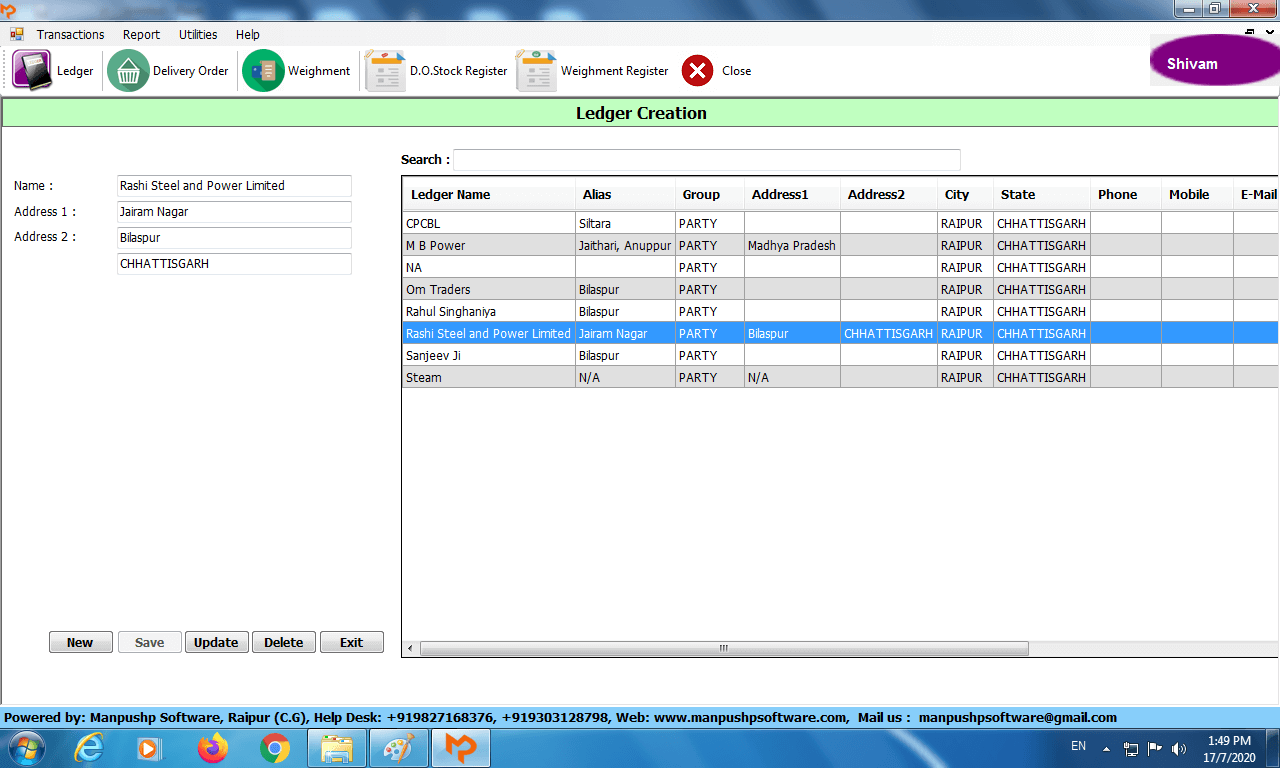Open the File Explorer taskbar icon
The image size is (1280, 768).
[337, 748]
